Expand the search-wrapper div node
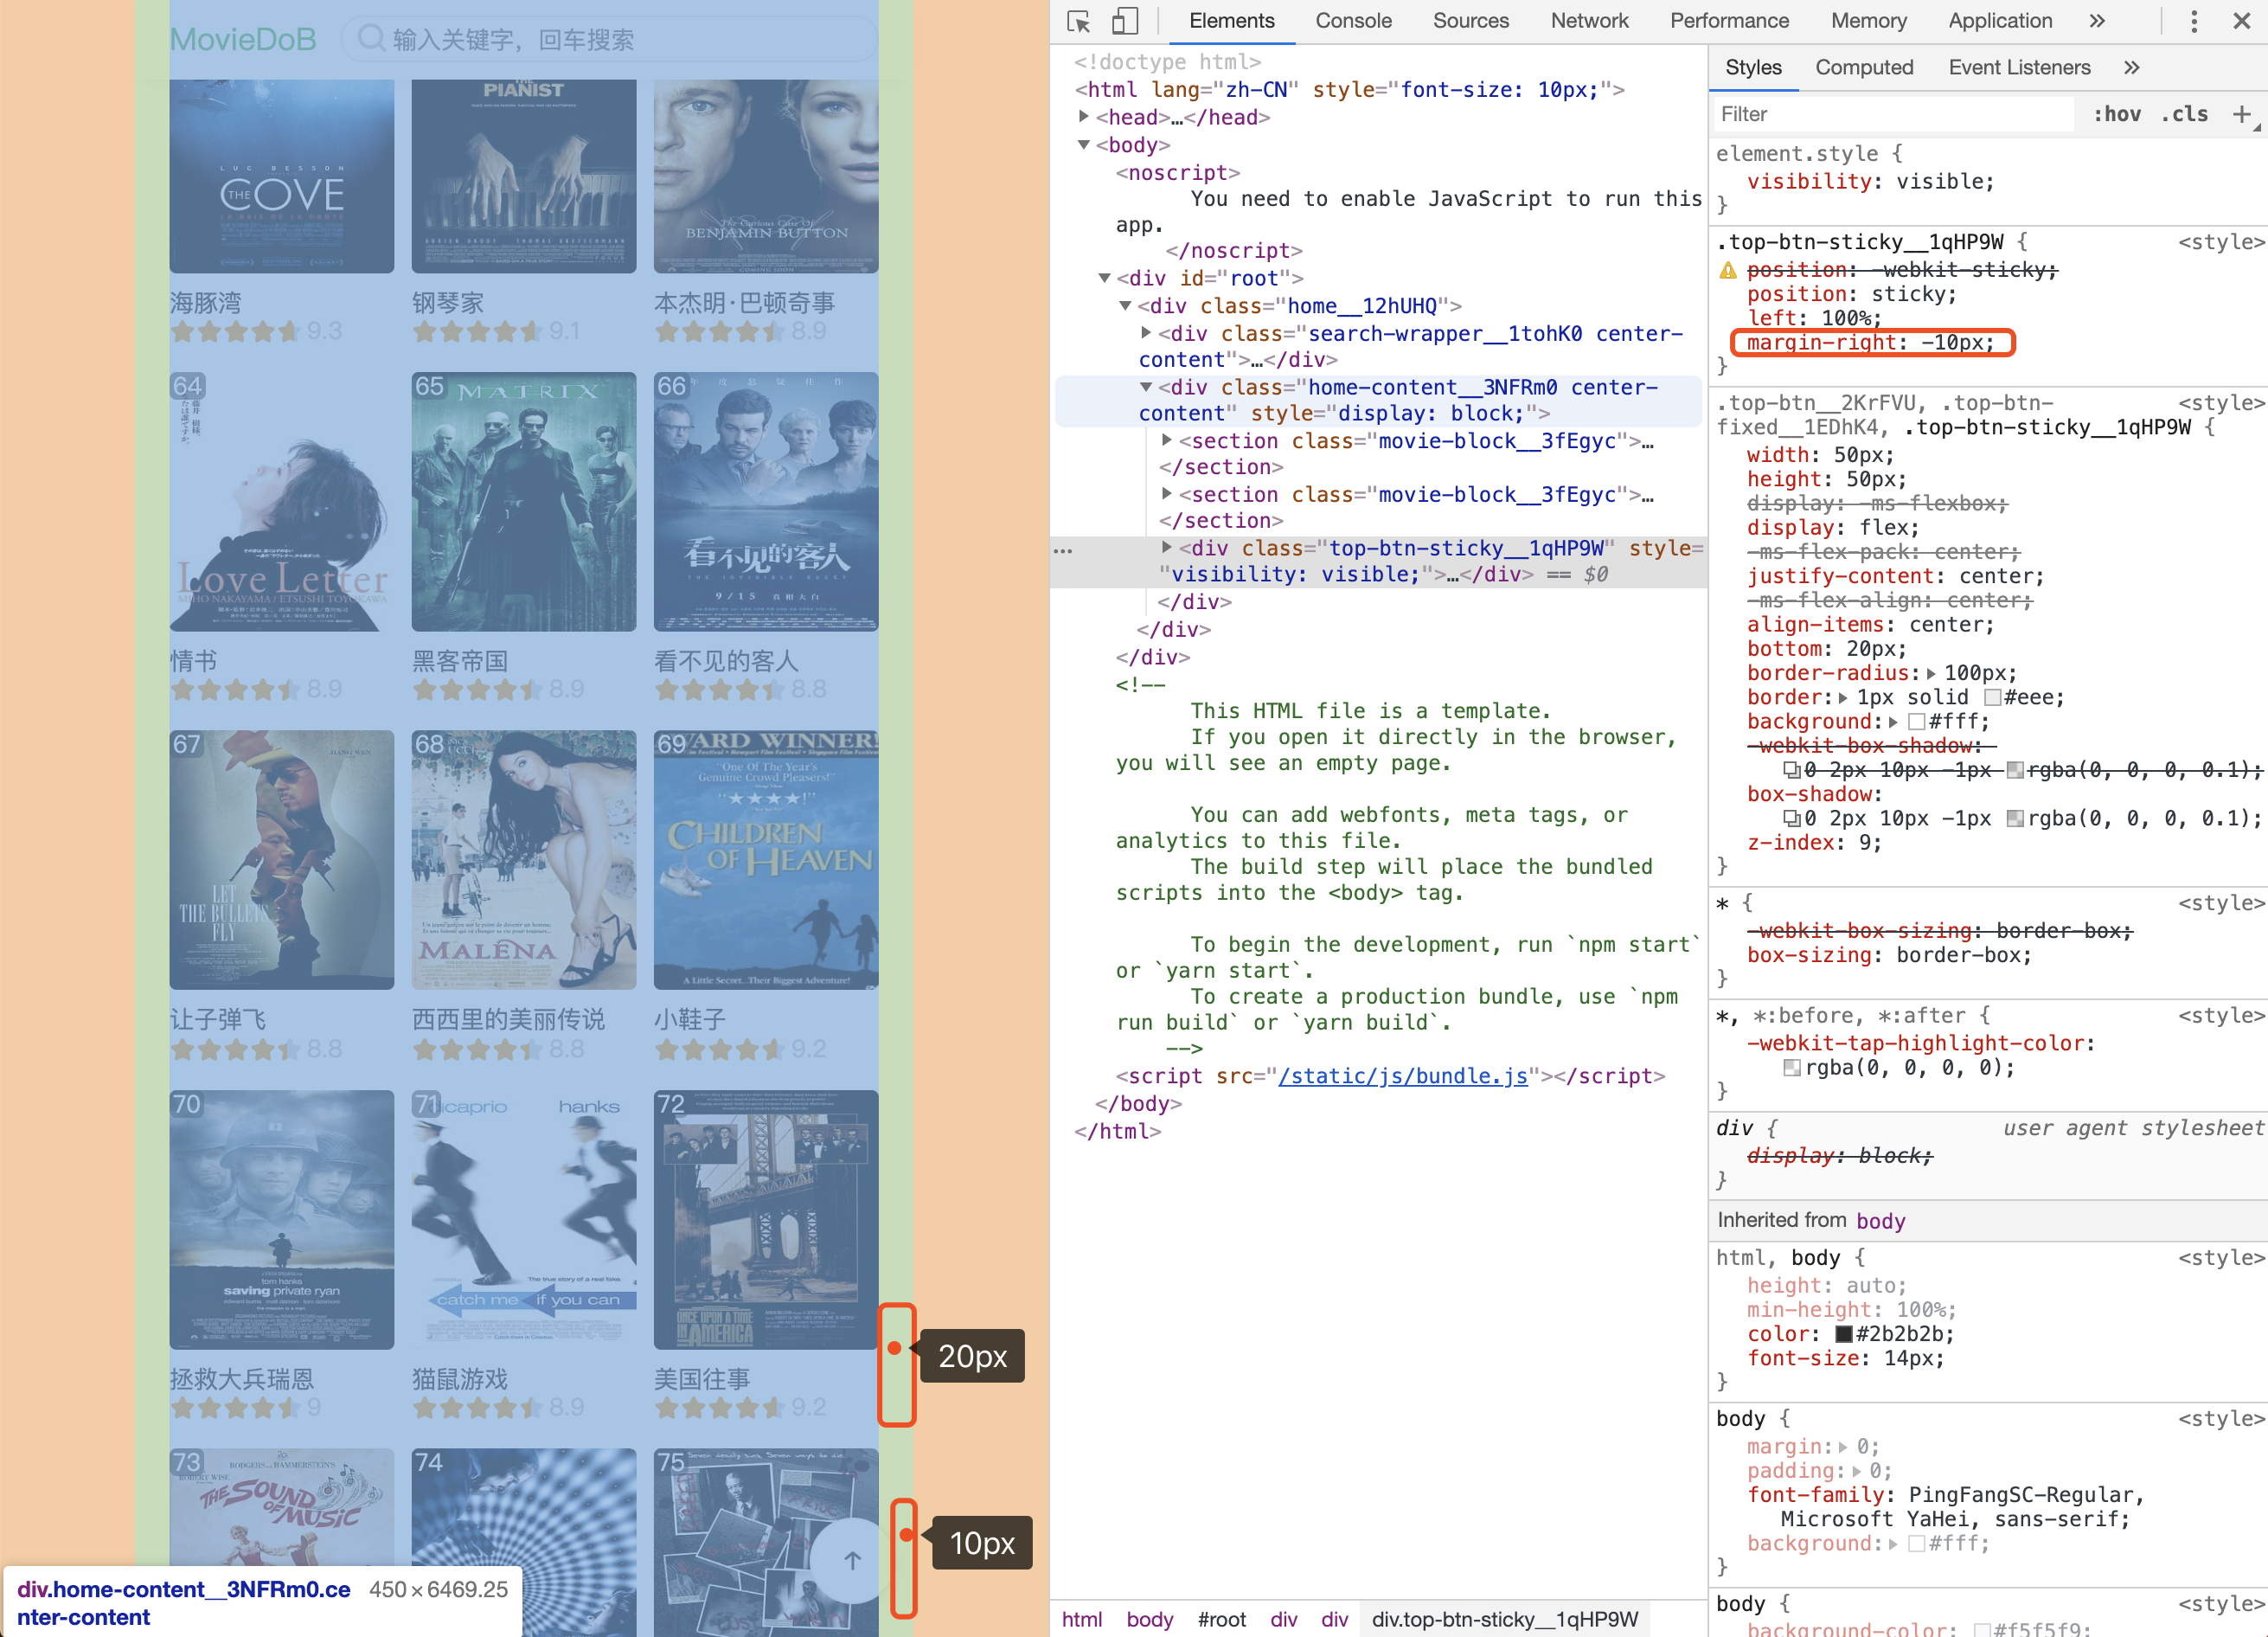The height and width of the screenshot is (1637, 2268). click(x=1146, y=333)
